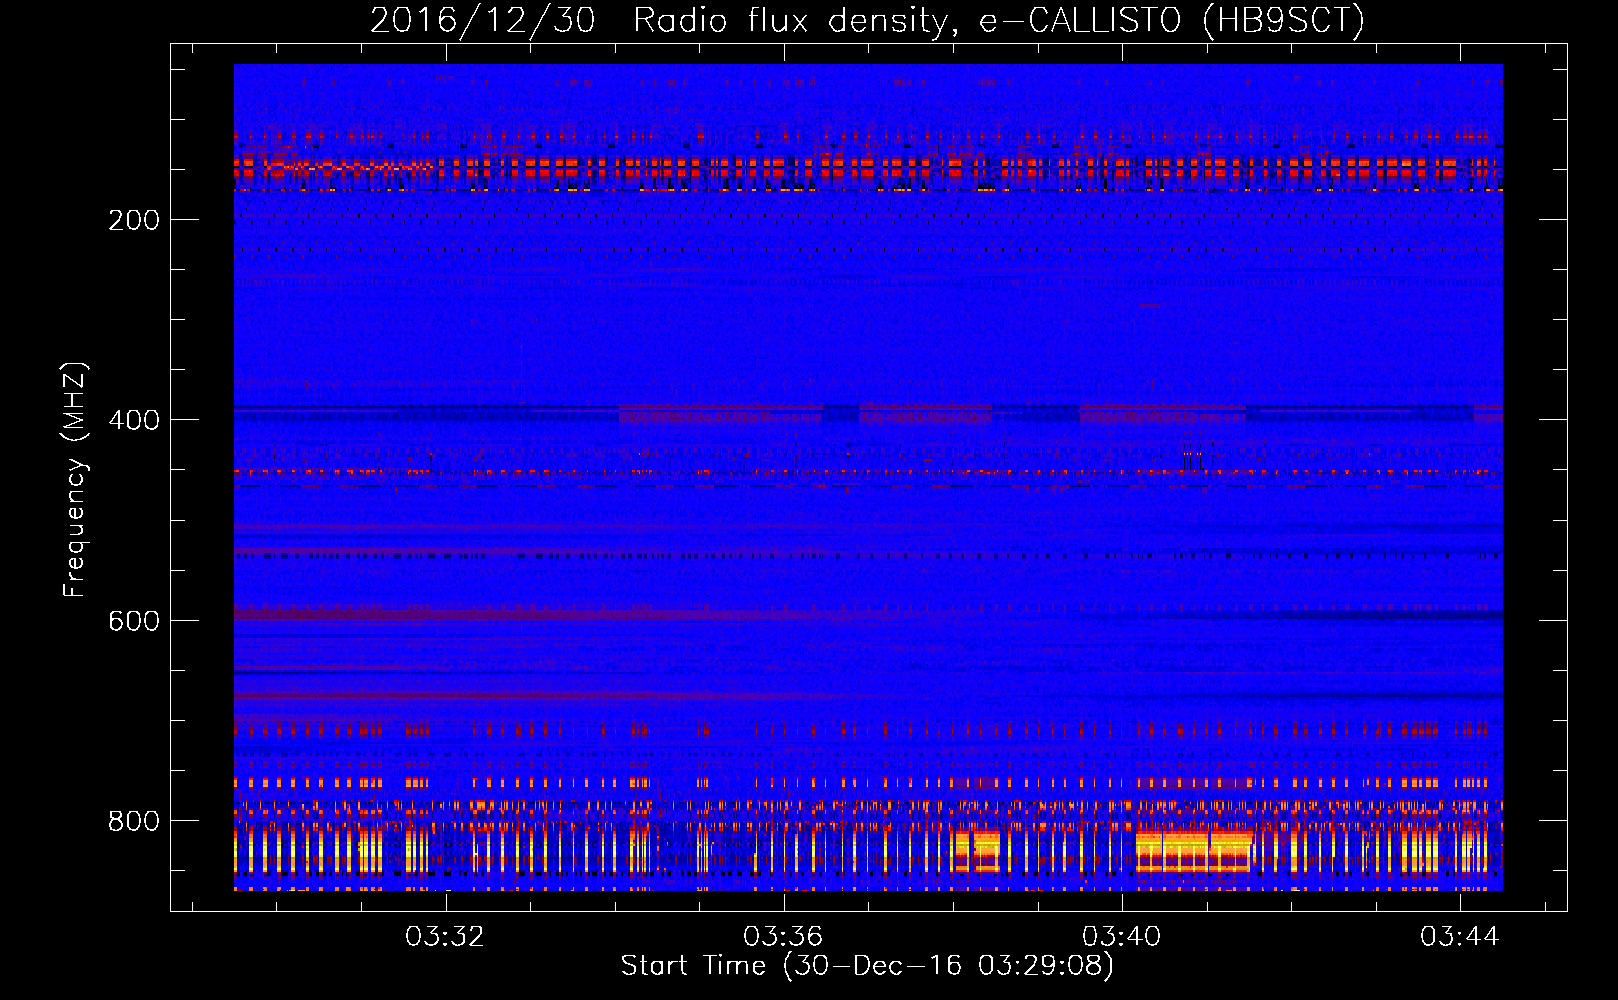1618x1000 pixels.
Task: Click the 200 frequency tick label
Action: (x=134, y=220)
